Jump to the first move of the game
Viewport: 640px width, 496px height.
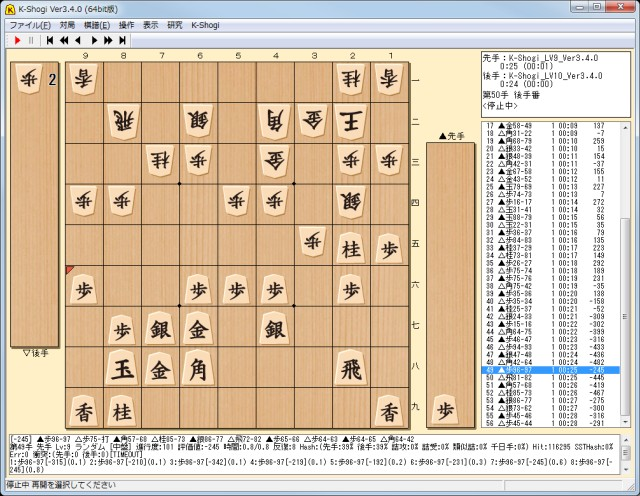(x=49, y=40)
